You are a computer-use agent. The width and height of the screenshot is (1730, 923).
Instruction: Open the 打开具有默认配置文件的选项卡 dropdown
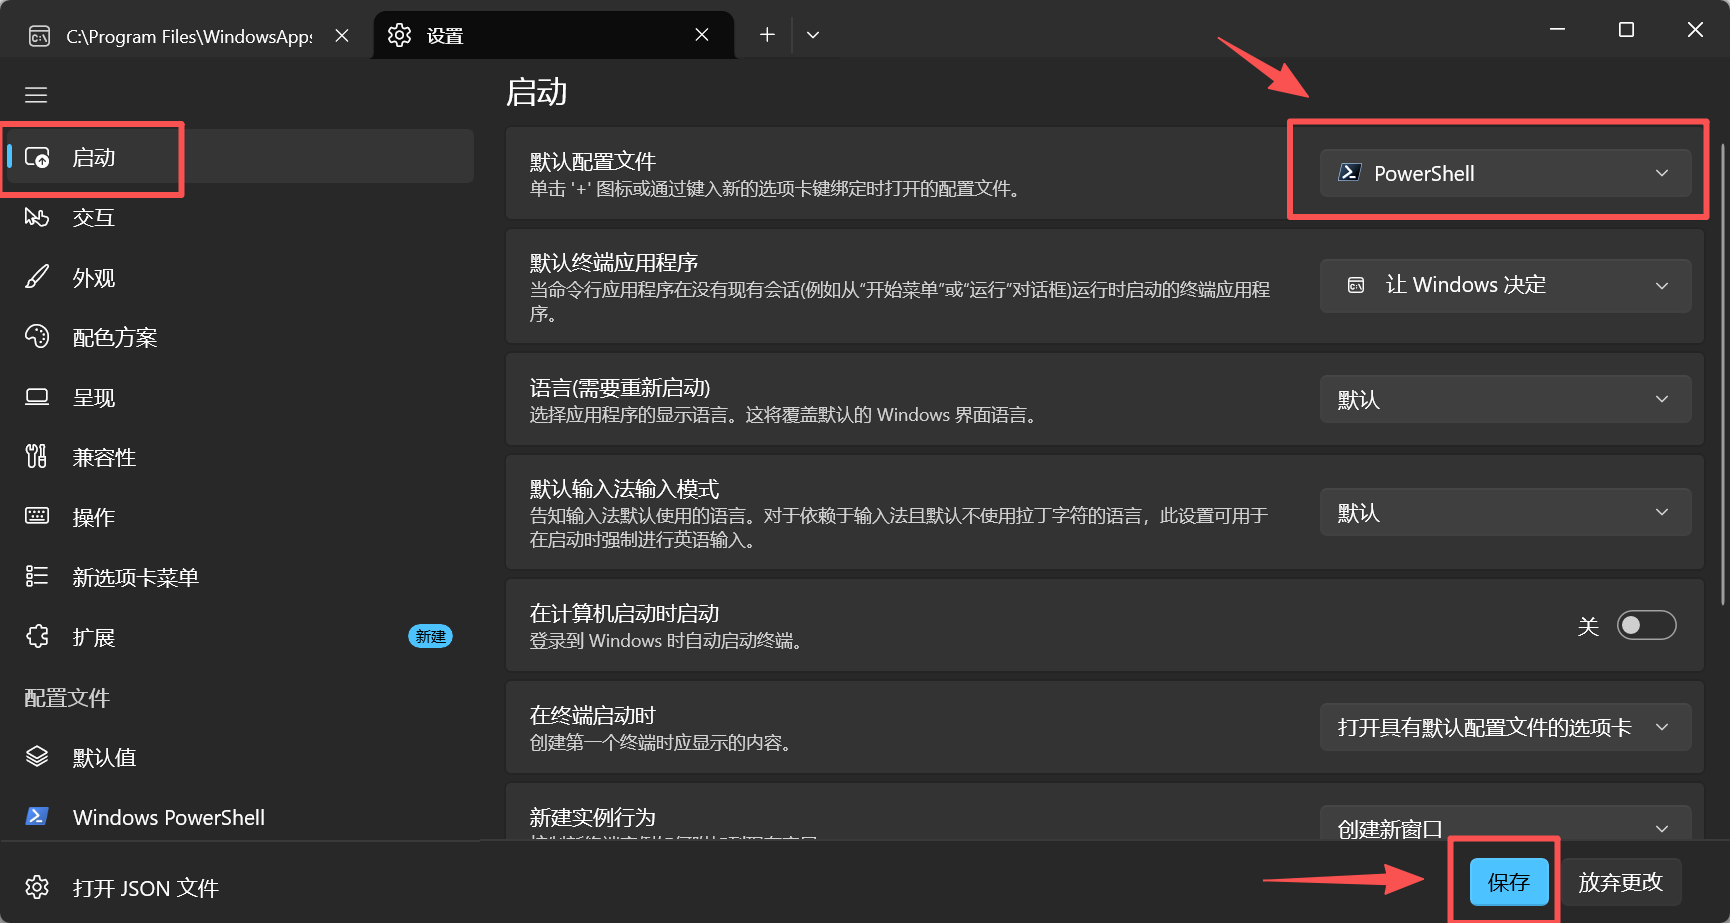click(x=1505, y=727)
